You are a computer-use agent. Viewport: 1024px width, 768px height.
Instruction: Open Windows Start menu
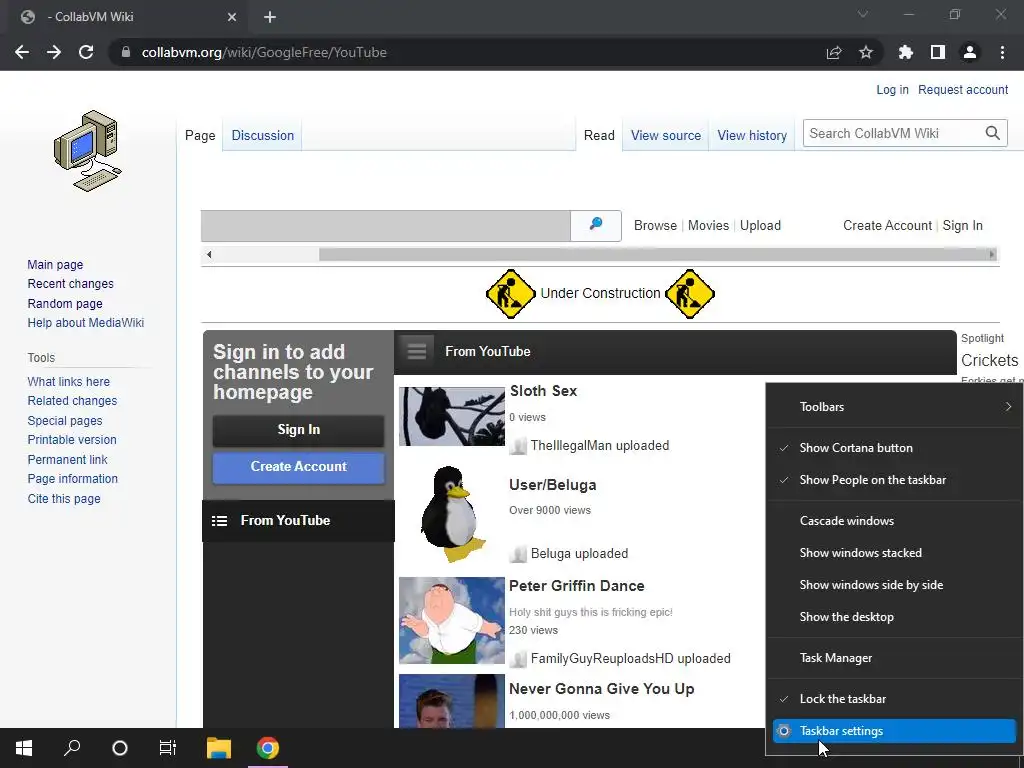[24, 748]
